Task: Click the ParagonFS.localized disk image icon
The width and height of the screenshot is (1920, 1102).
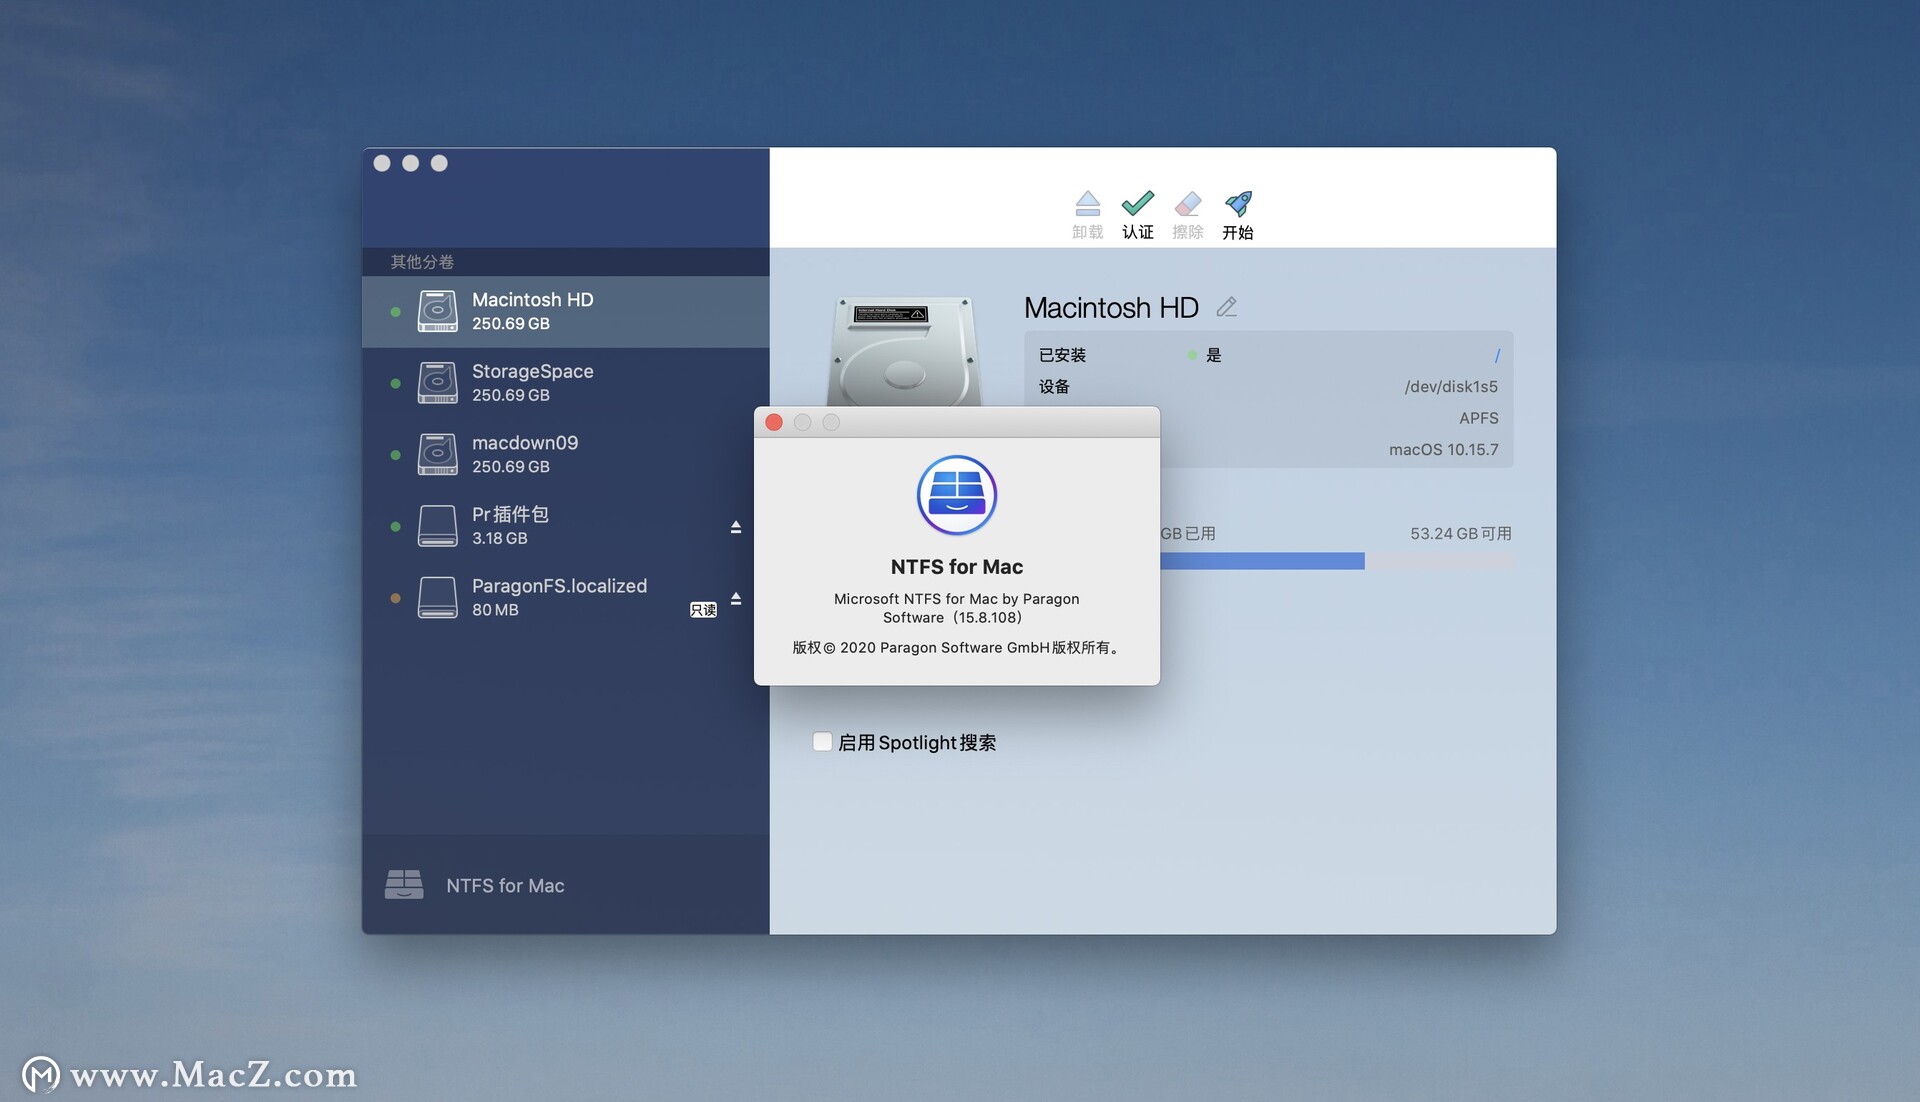Action: (x=437, y=597)
